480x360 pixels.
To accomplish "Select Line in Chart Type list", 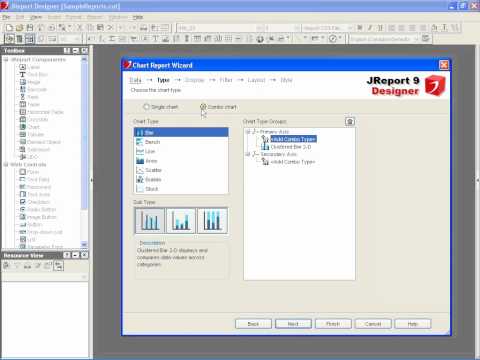I will tap(181, 151).
